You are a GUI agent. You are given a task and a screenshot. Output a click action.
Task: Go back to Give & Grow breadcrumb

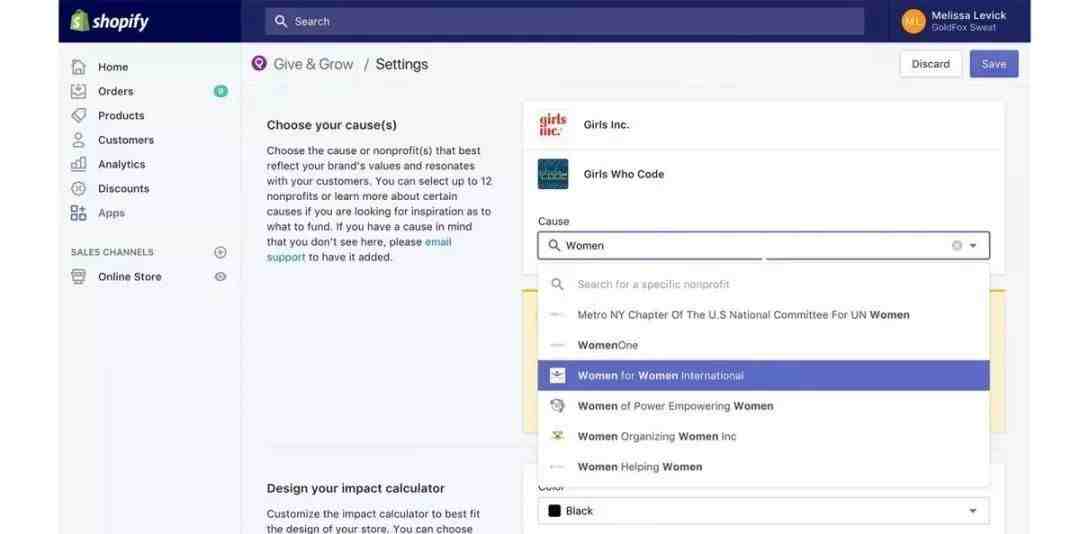point(313,64)
